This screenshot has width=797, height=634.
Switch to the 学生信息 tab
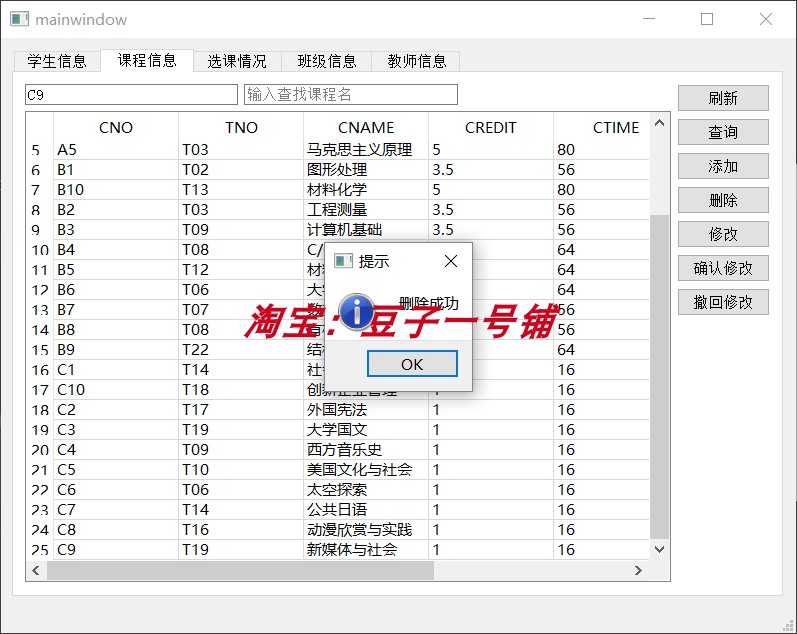tap(56, 61)
